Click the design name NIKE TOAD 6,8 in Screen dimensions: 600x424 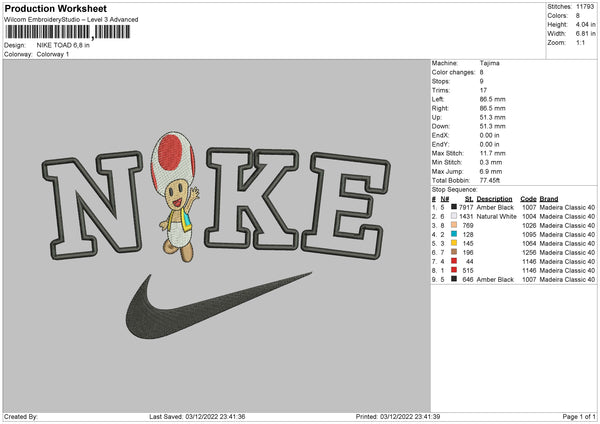pos(63,45)
